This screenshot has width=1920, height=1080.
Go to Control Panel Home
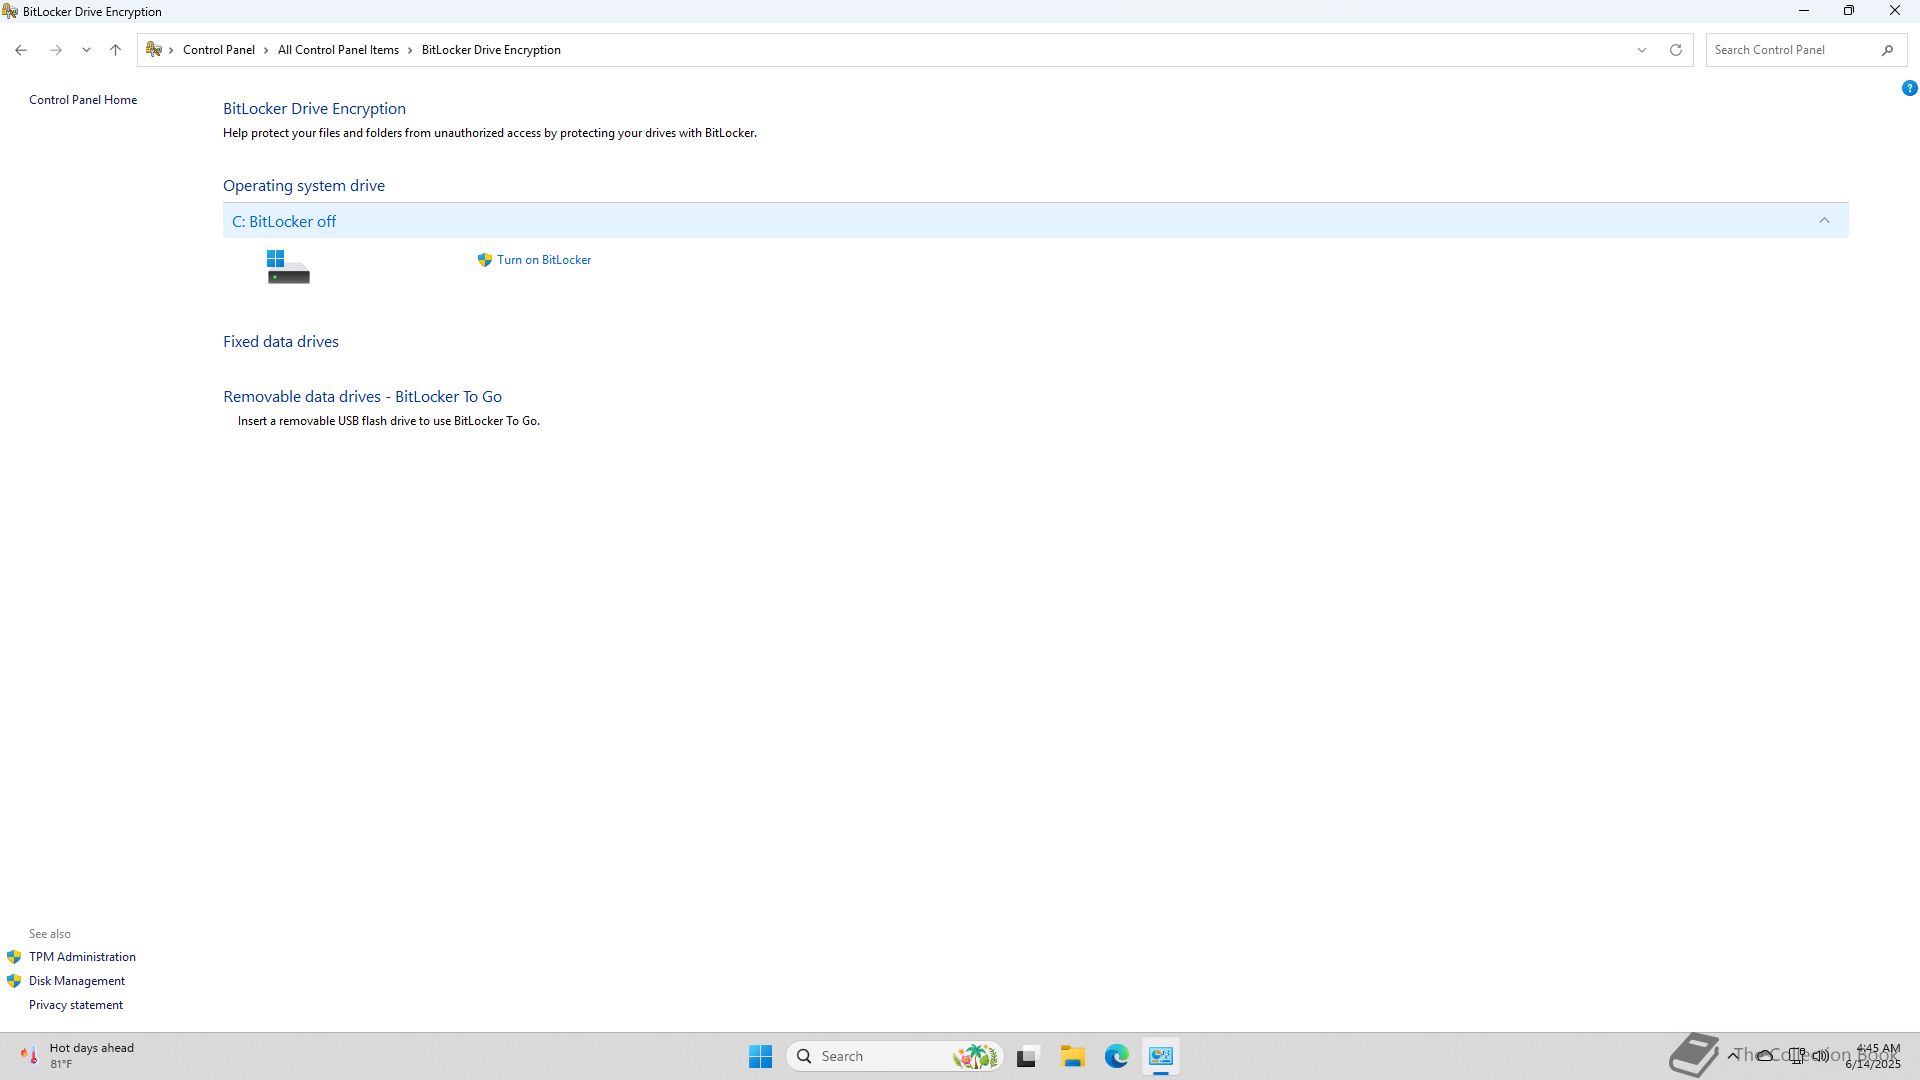click(83, 100)
